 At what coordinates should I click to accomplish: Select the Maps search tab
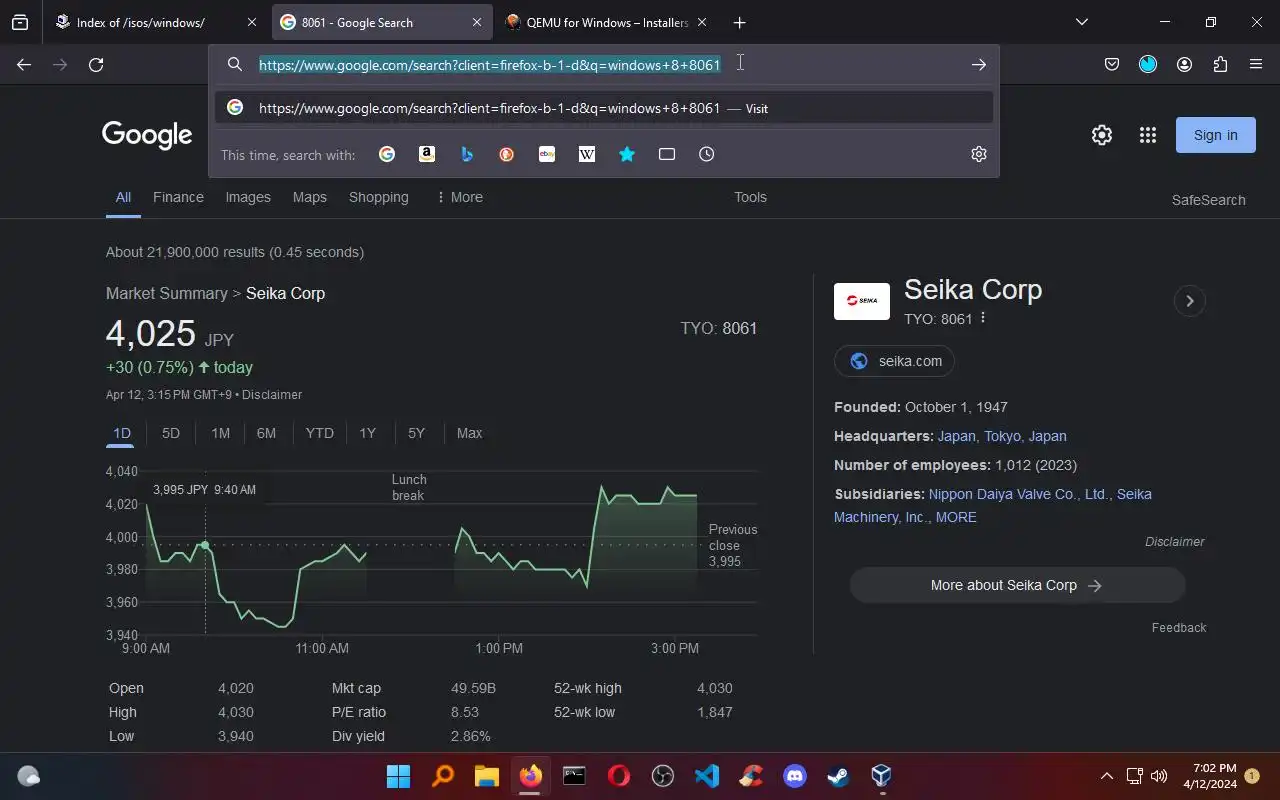tap(310, 197)
